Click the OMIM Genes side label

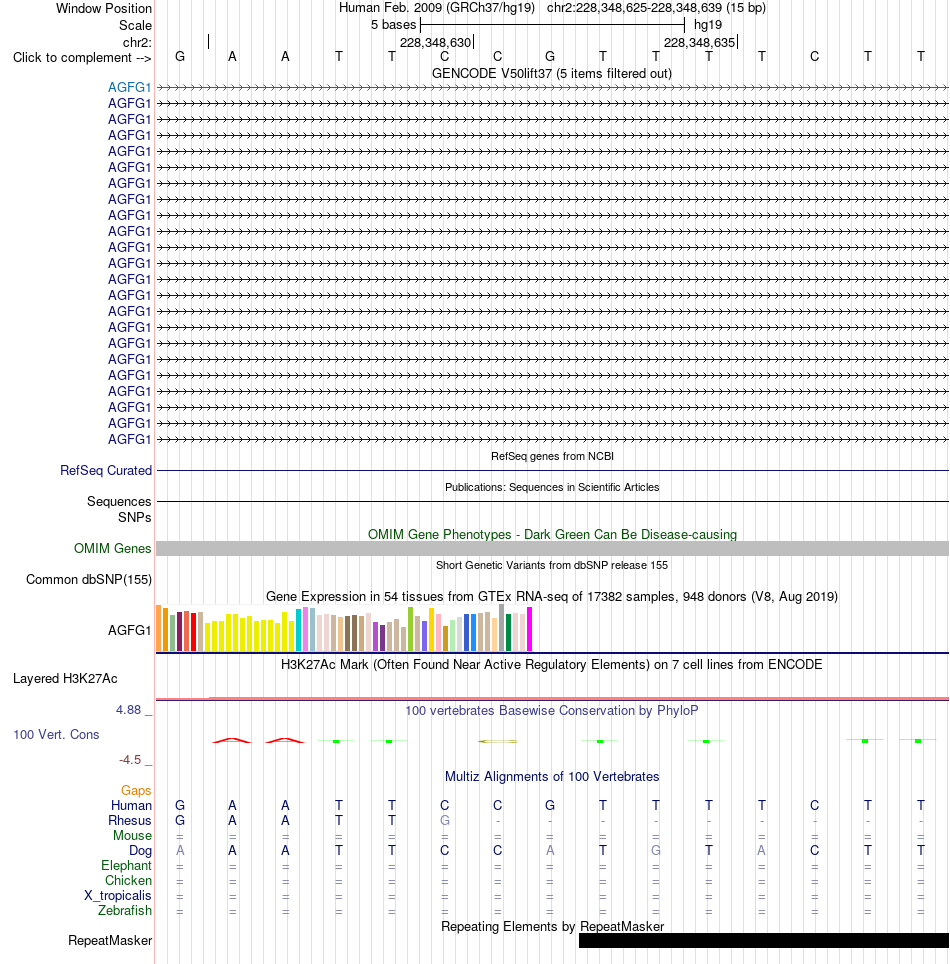(x=112, y=548)
